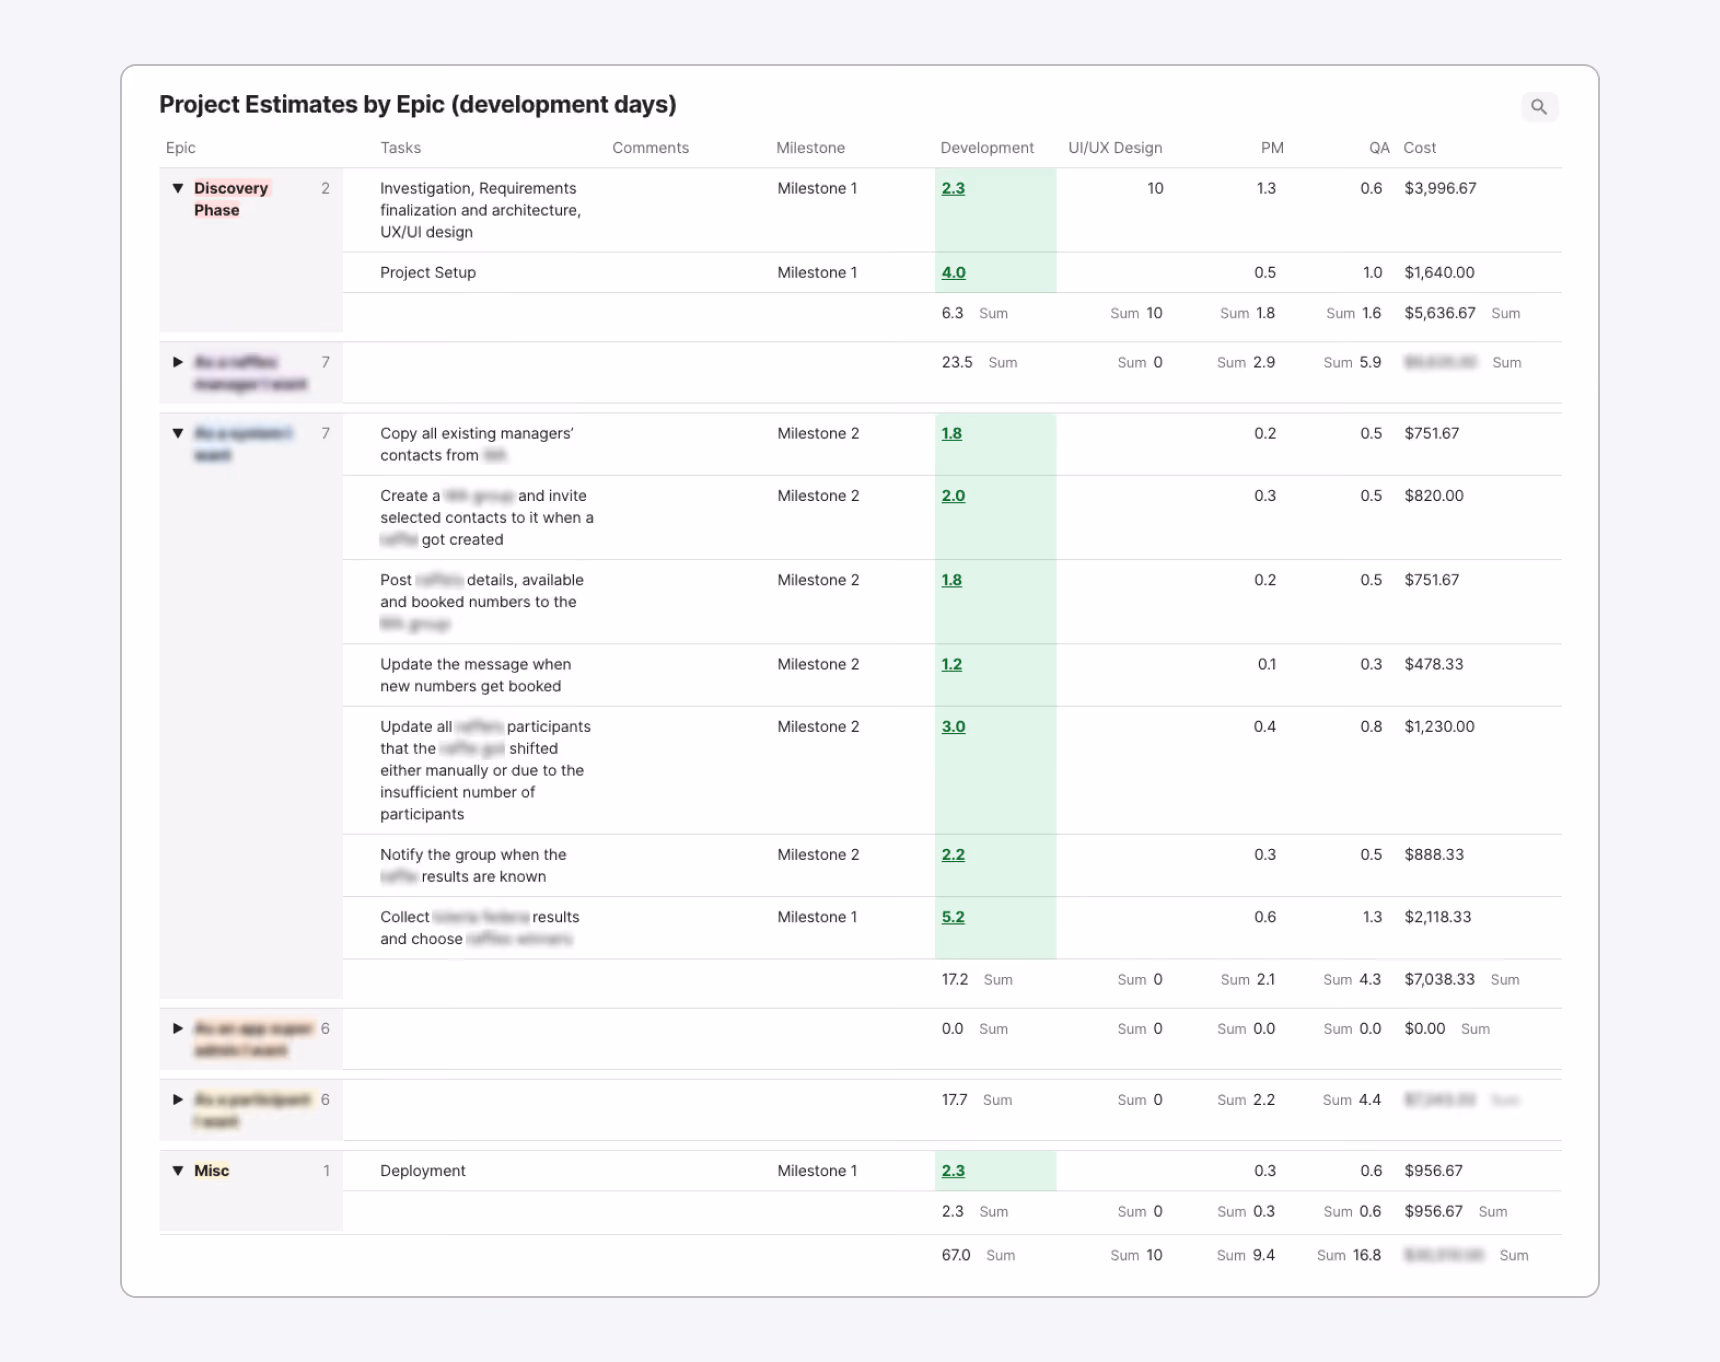Viewport: 1720px width, 1362px height.
Task: Open the 2.3 development link for Investigation task
Action: point(953,188)
